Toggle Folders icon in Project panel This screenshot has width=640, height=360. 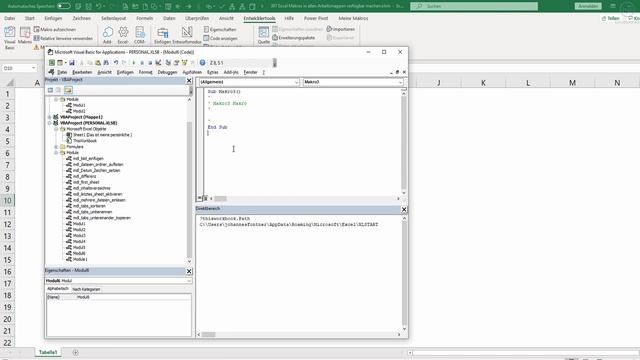(68, 90)
